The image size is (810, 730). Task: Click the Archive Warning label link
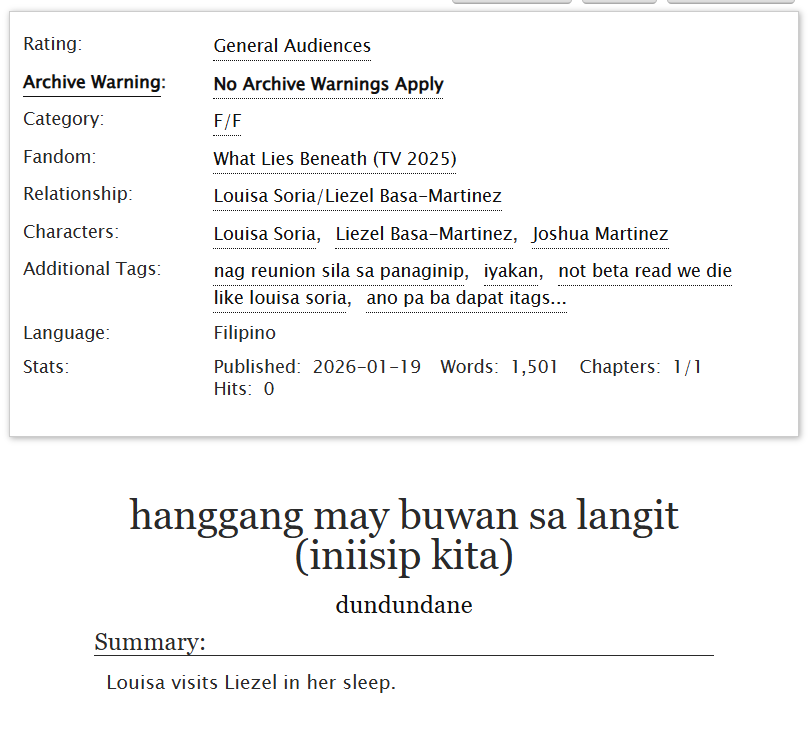(x=92, y=82)
